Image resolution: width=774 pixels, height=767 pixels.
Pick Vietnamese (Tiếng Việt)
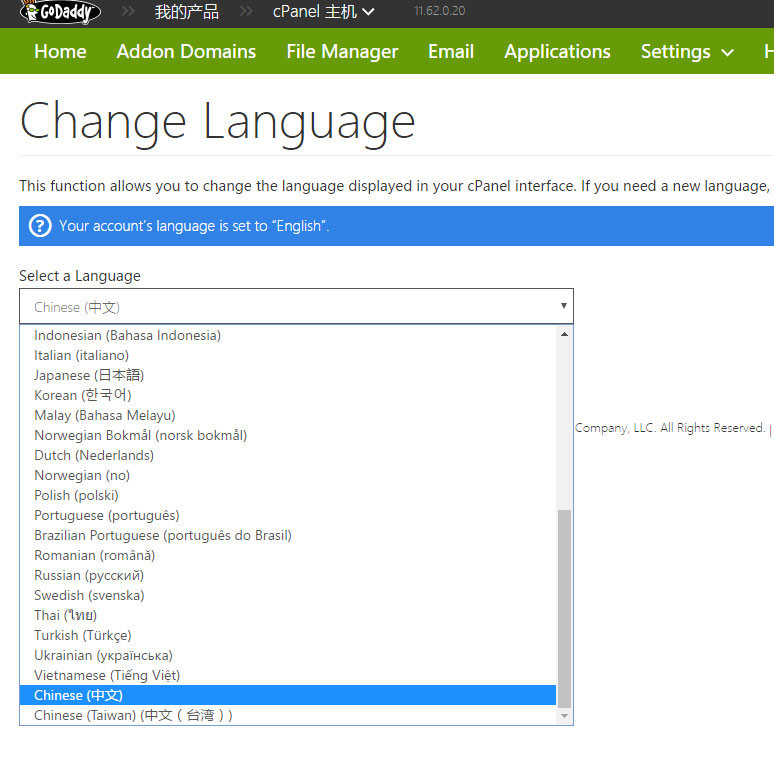[288, 675]
